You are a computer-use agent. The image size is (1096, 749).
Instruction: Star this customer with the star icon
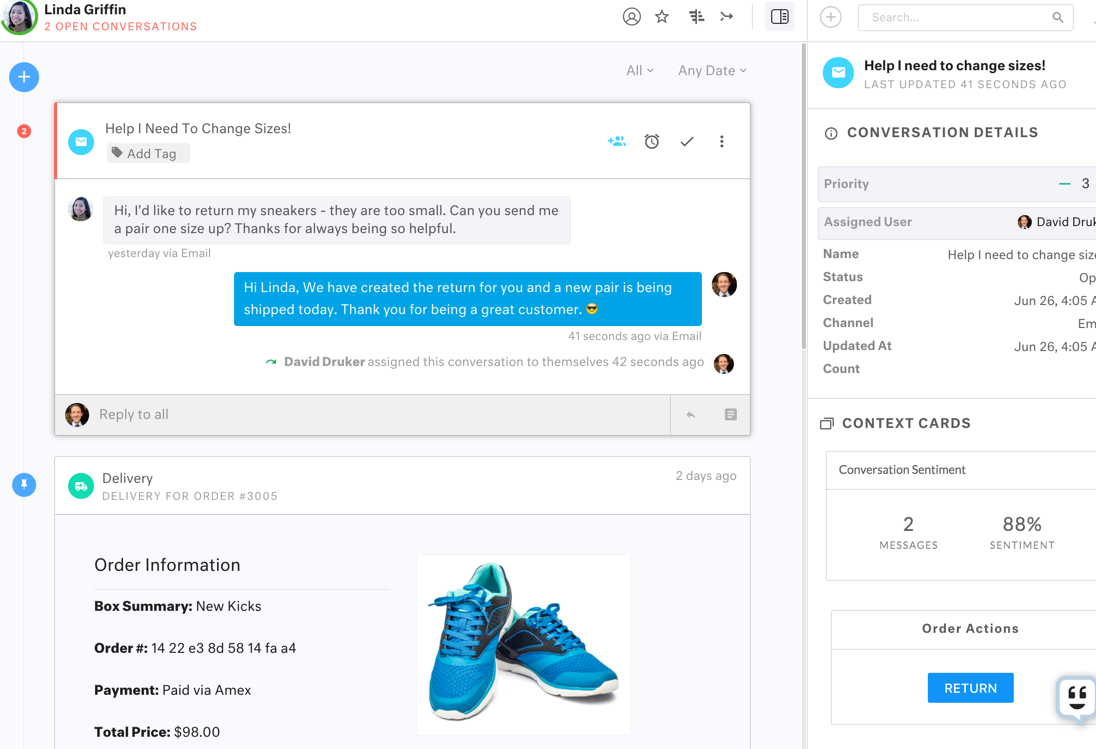[x=662, y=17]
